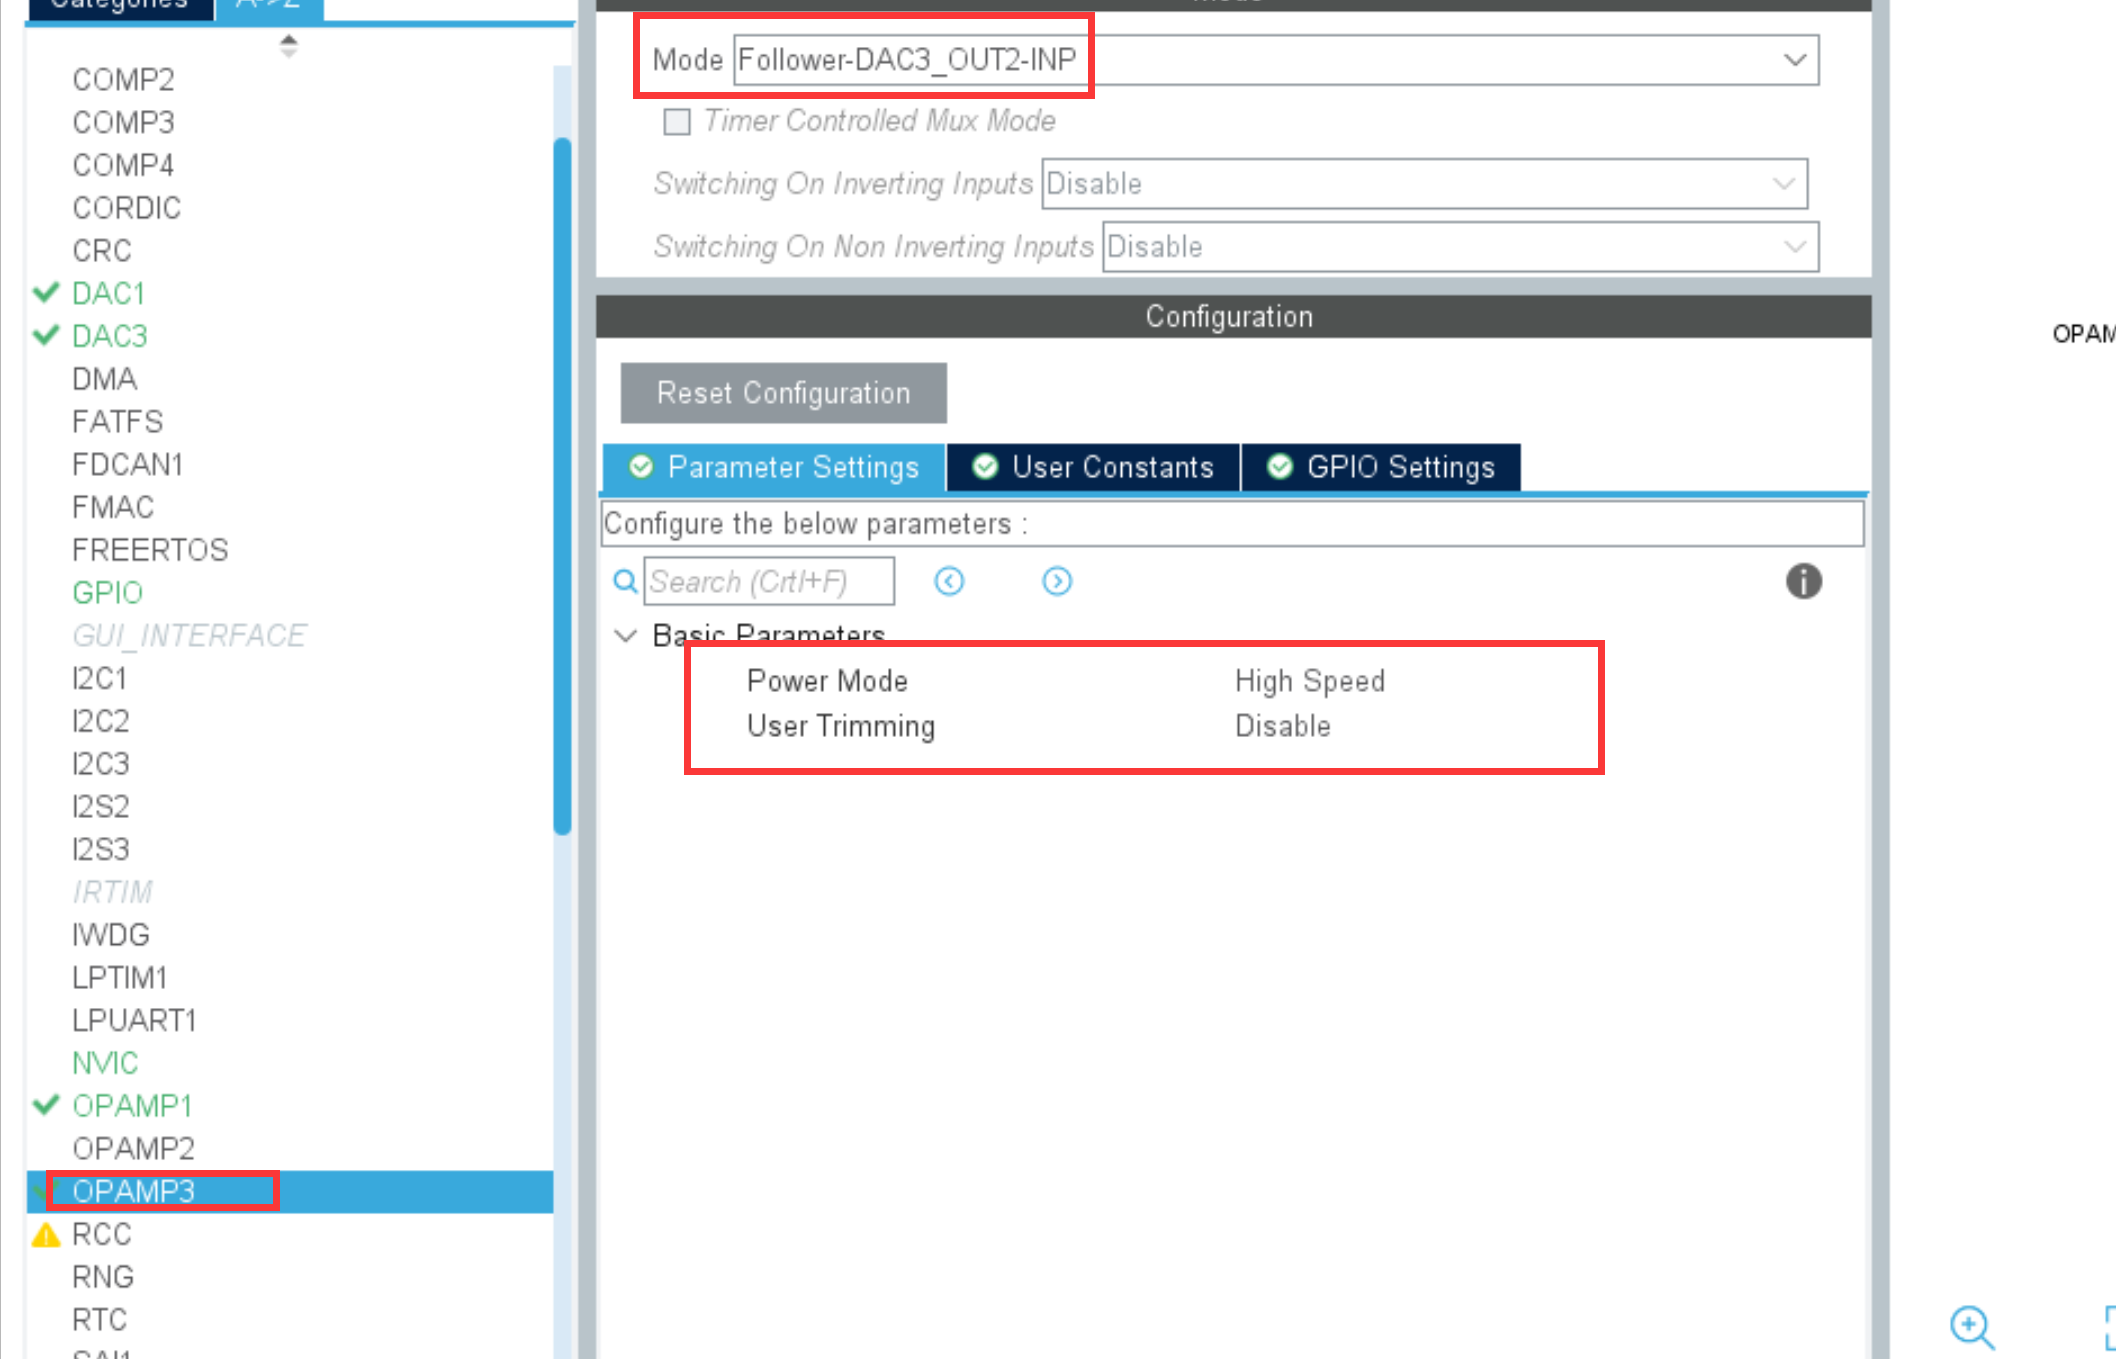Enable Timer Controlled Mux Mode checkbox
This screenshot has height=1359, width=2116.
tap(677, 122)
